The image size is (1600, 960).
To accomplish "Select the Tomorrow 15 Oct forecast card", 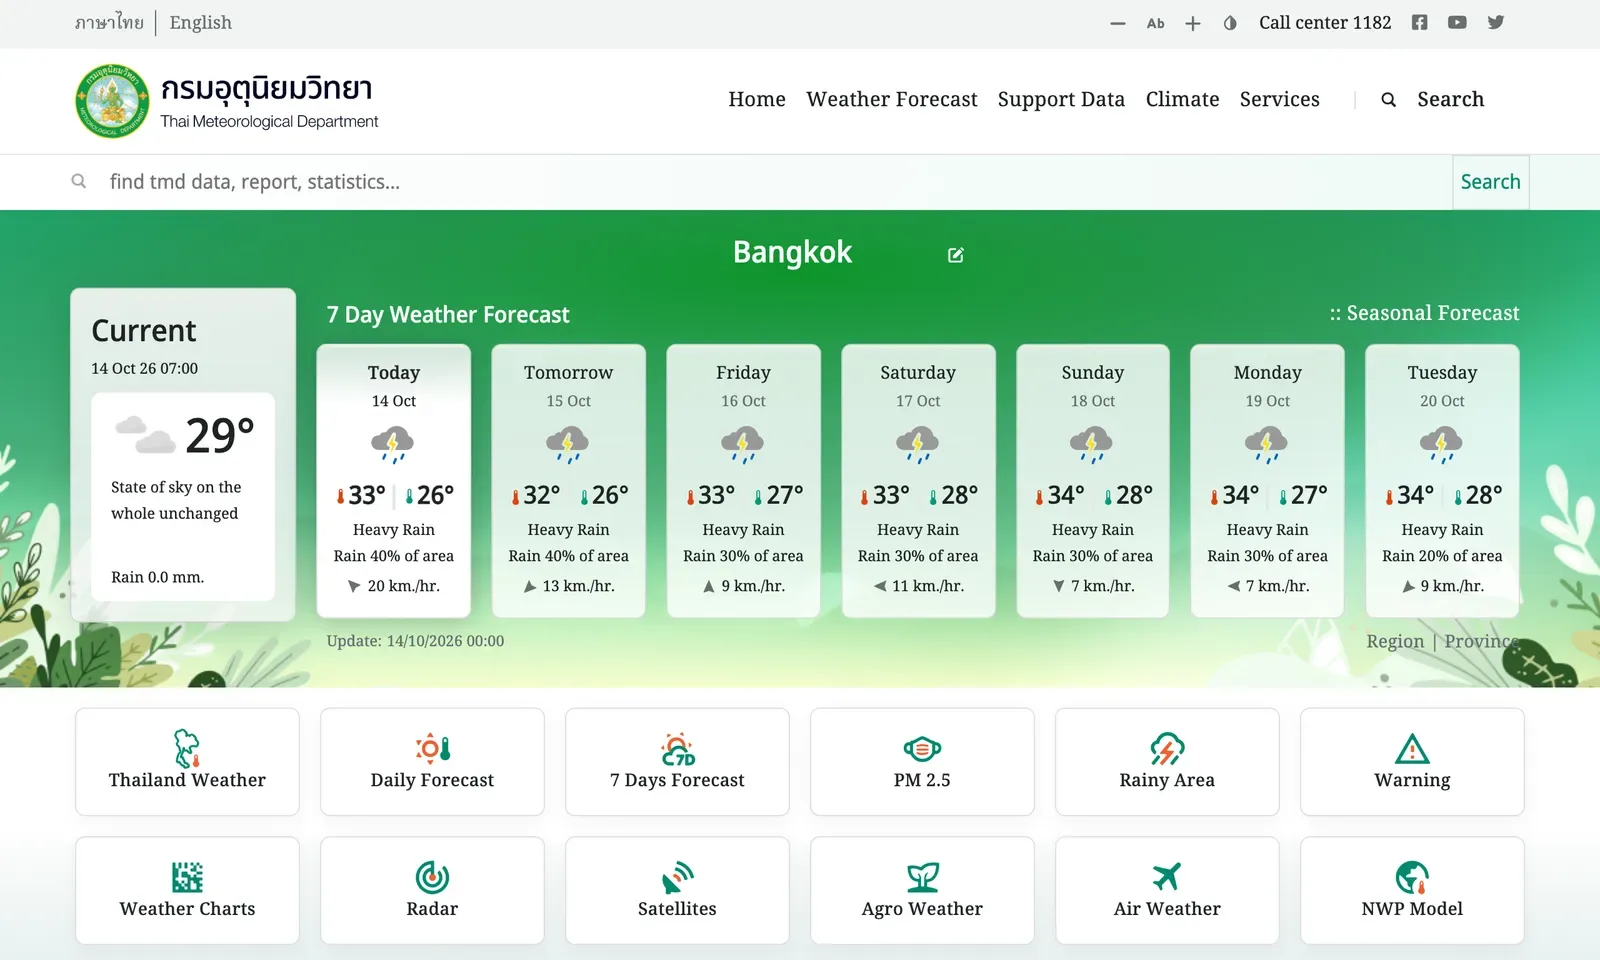I will (x=568, y=481).
